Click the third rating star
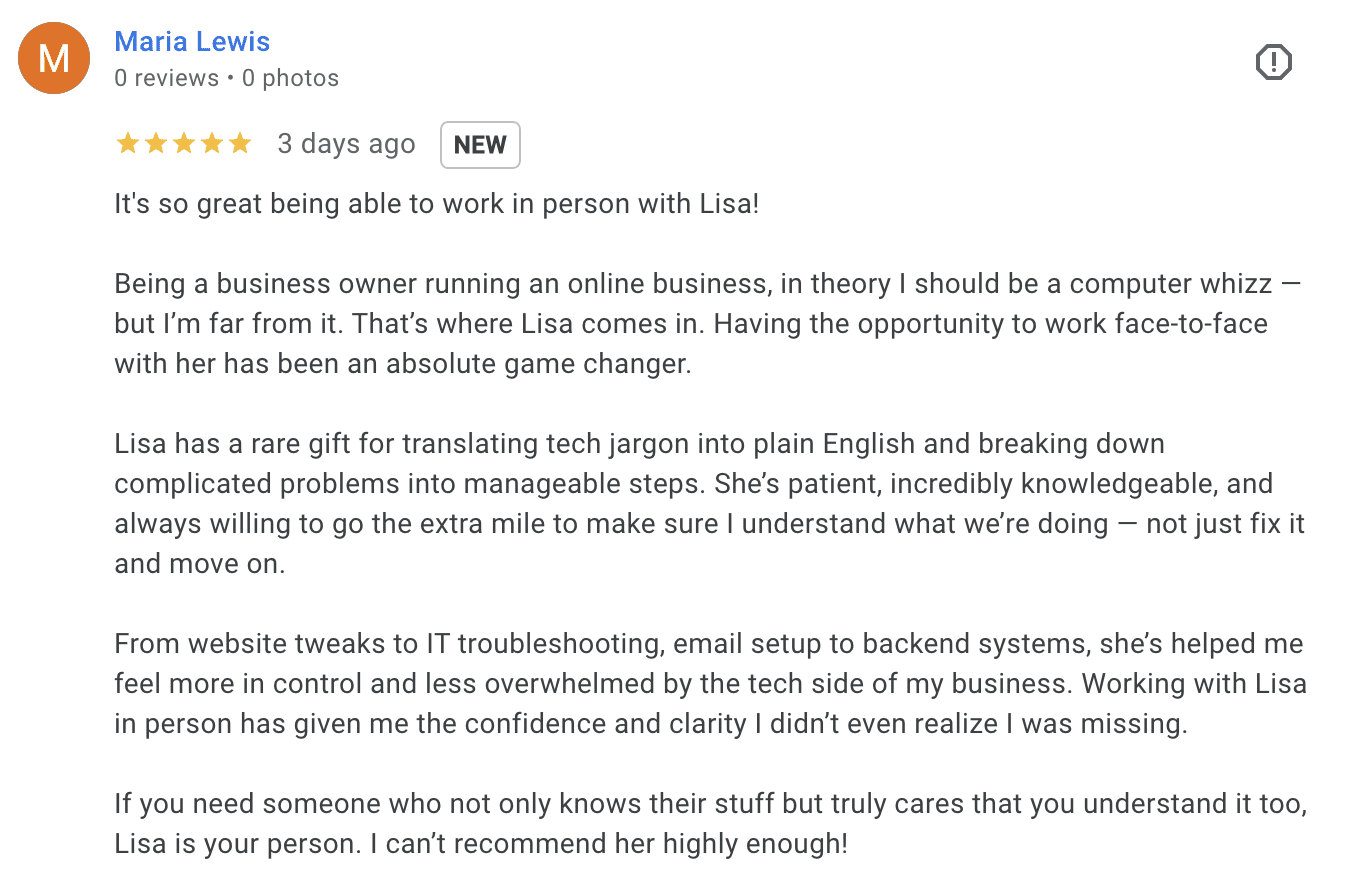The width and height of the screenshot is (1356, 888). (x=183, y=144)
